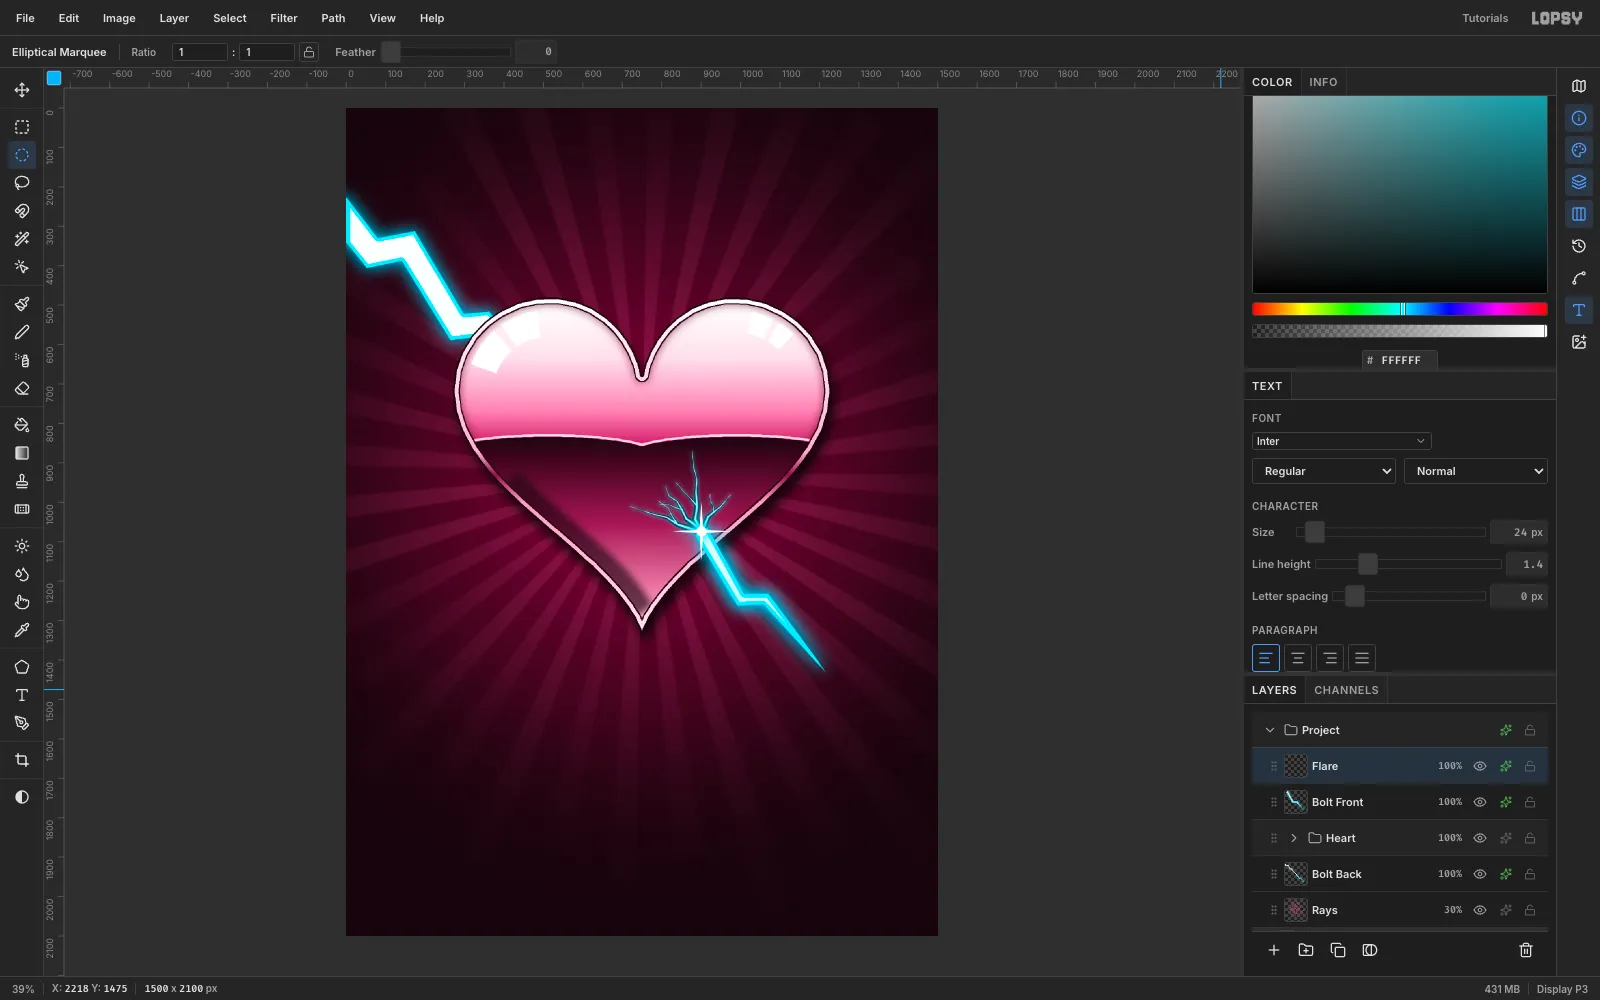
Task: Align paragraph left
Action: [1265, 658]
